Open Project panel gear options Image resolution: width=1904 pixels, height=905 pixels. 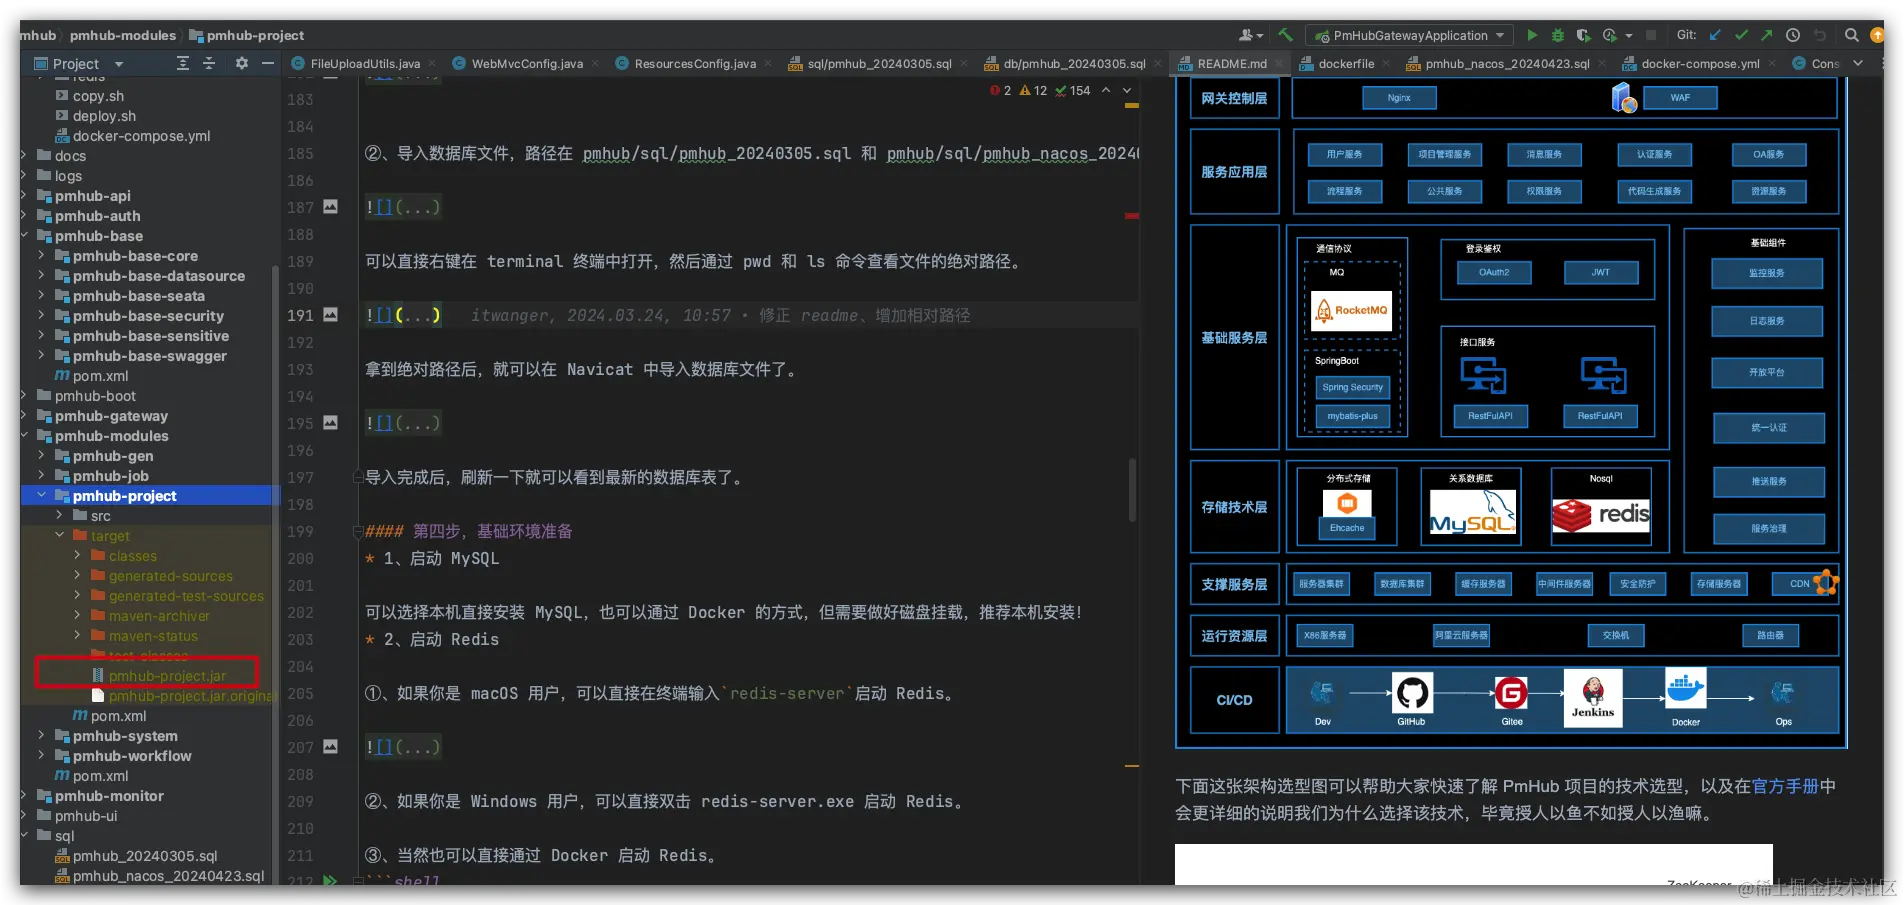click(x=241, y=63)
